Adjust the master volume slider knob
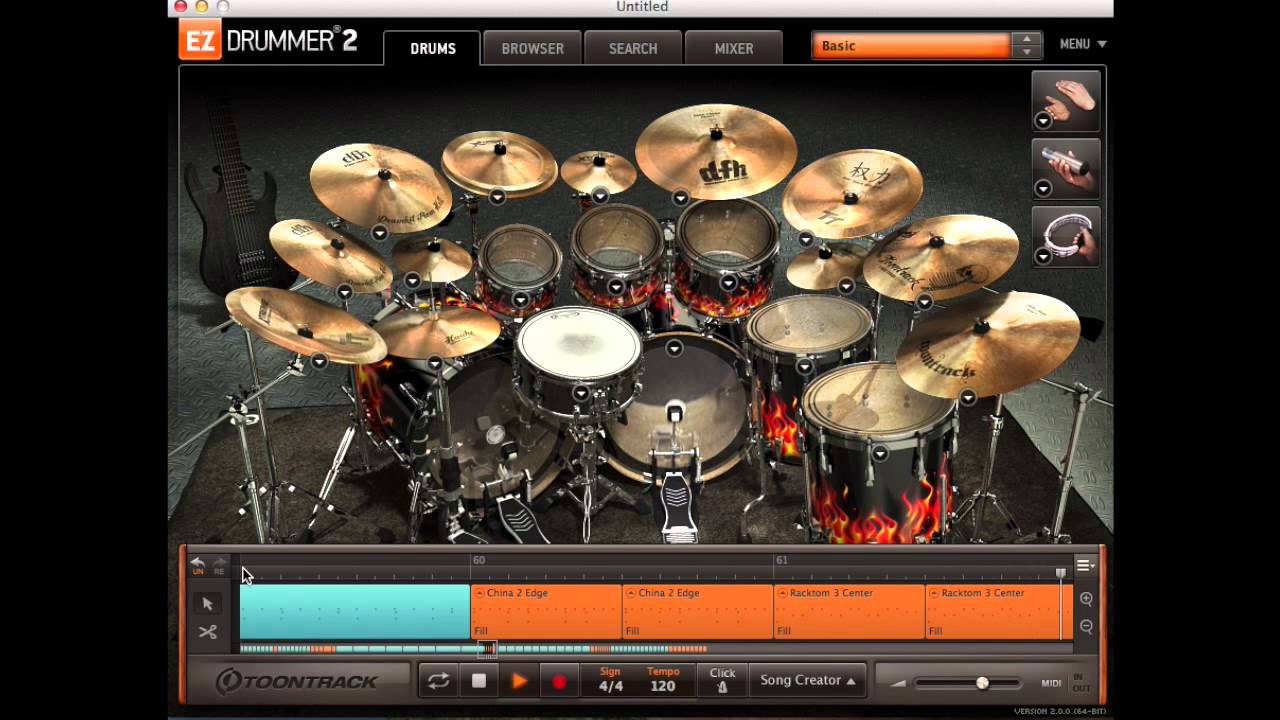 click(x=982, y=683)
